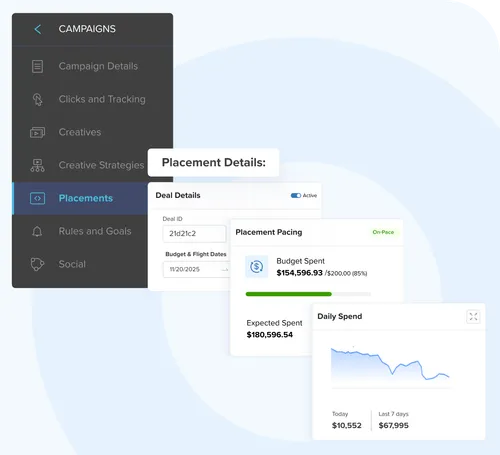This screenshot has width=500, height=455.
Task: Click the Campaign Details document icon
Action: [37, 66]
